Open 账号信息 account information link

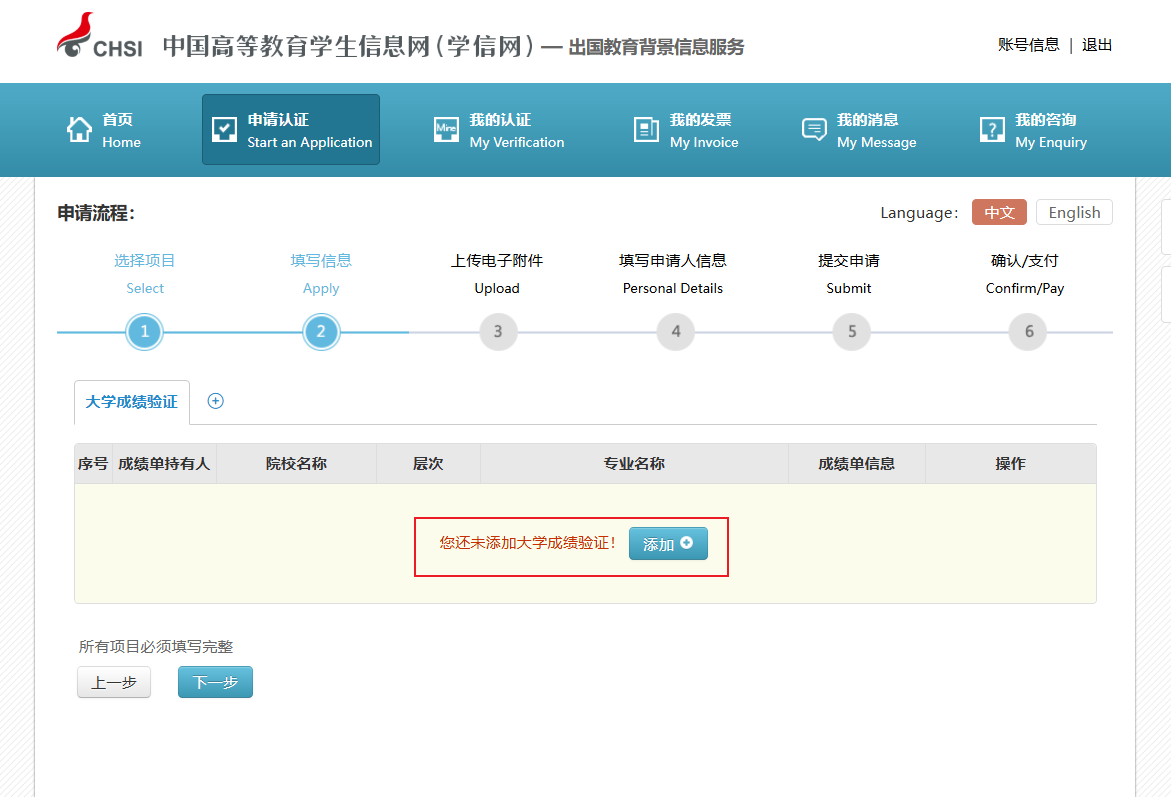point(1028,45)
